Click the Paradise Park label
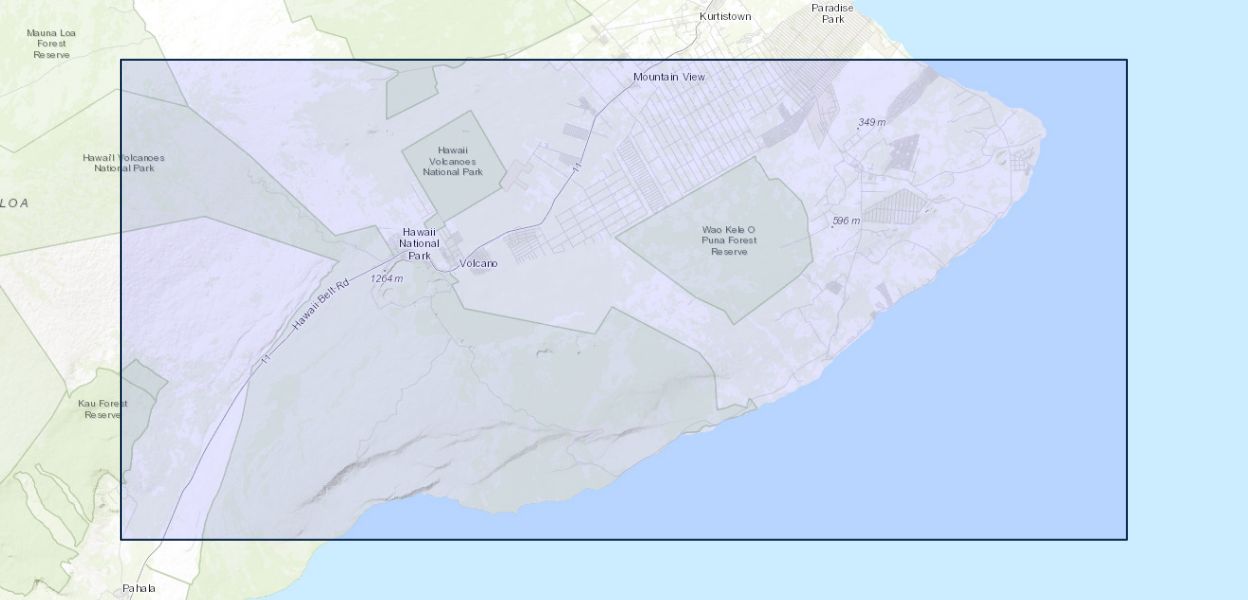The width and height of the screenshot is (1248, 600). tap(832, 13)
